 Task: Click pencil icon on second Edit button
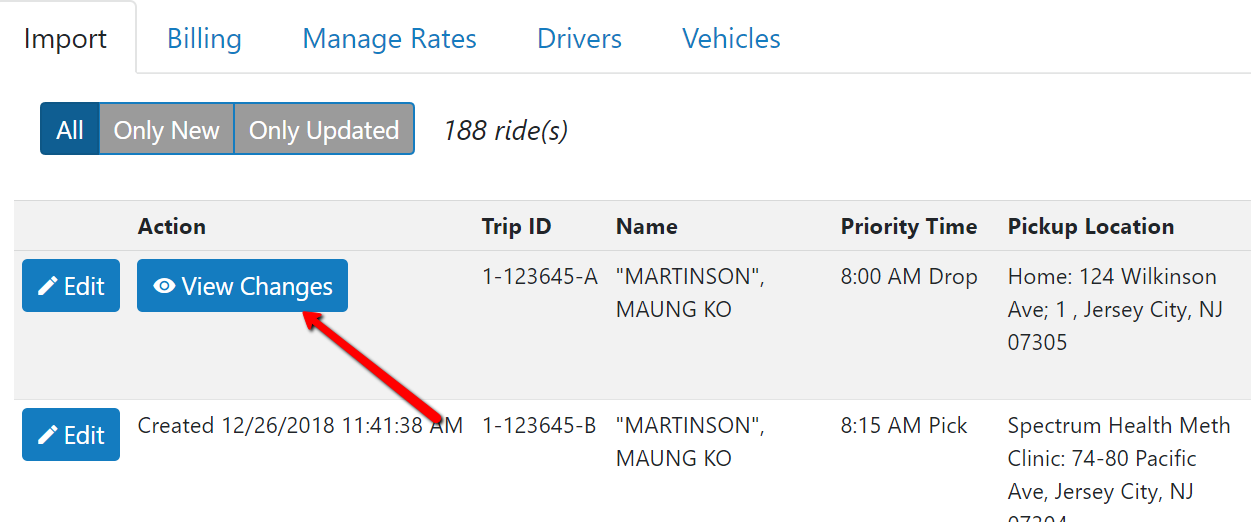point(47,435)
